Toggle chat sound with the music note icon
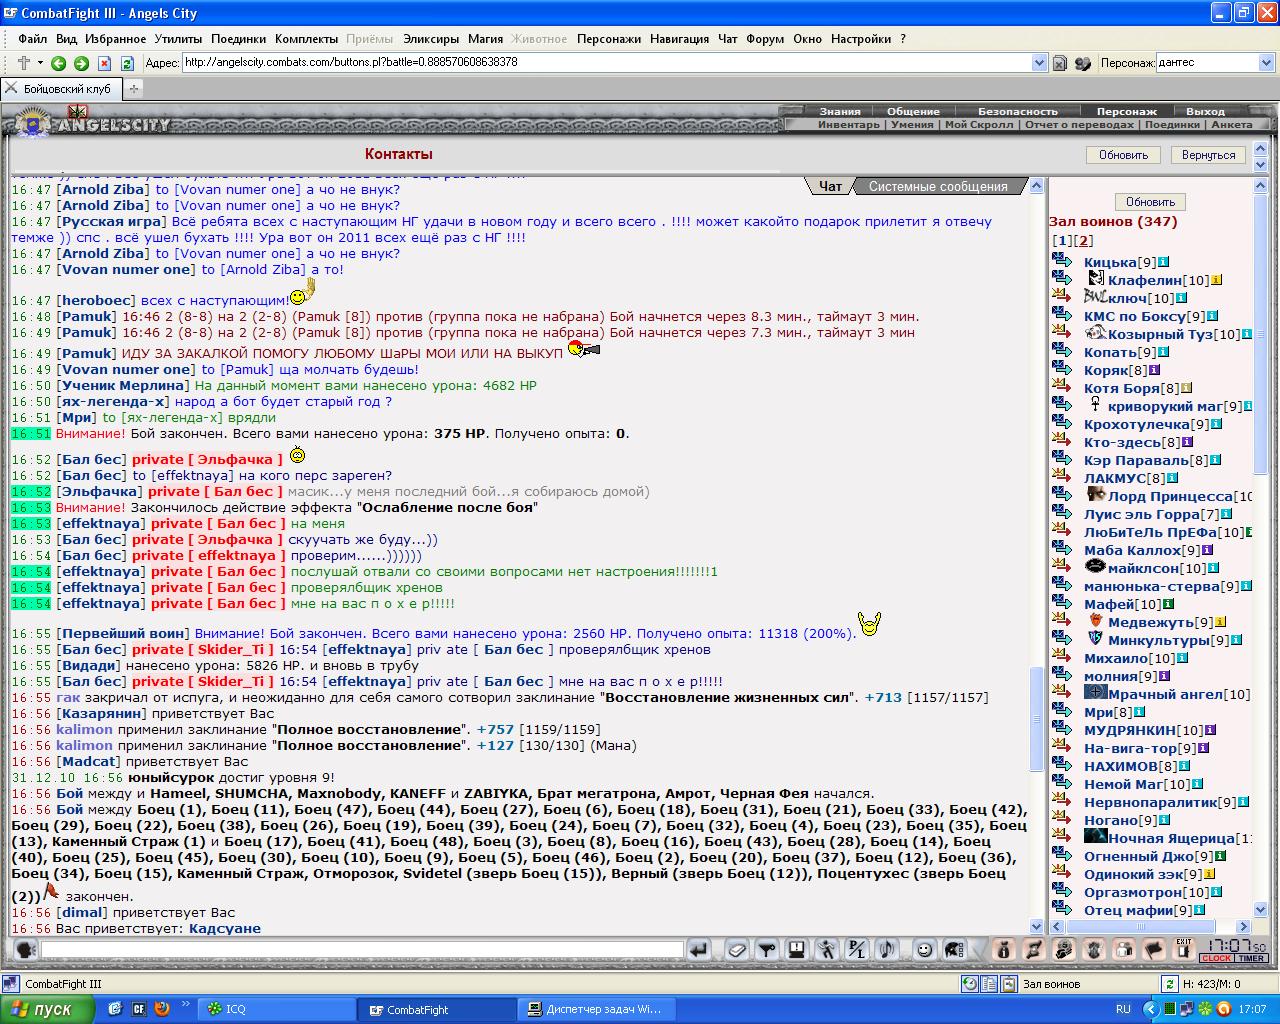 point(887,949)
